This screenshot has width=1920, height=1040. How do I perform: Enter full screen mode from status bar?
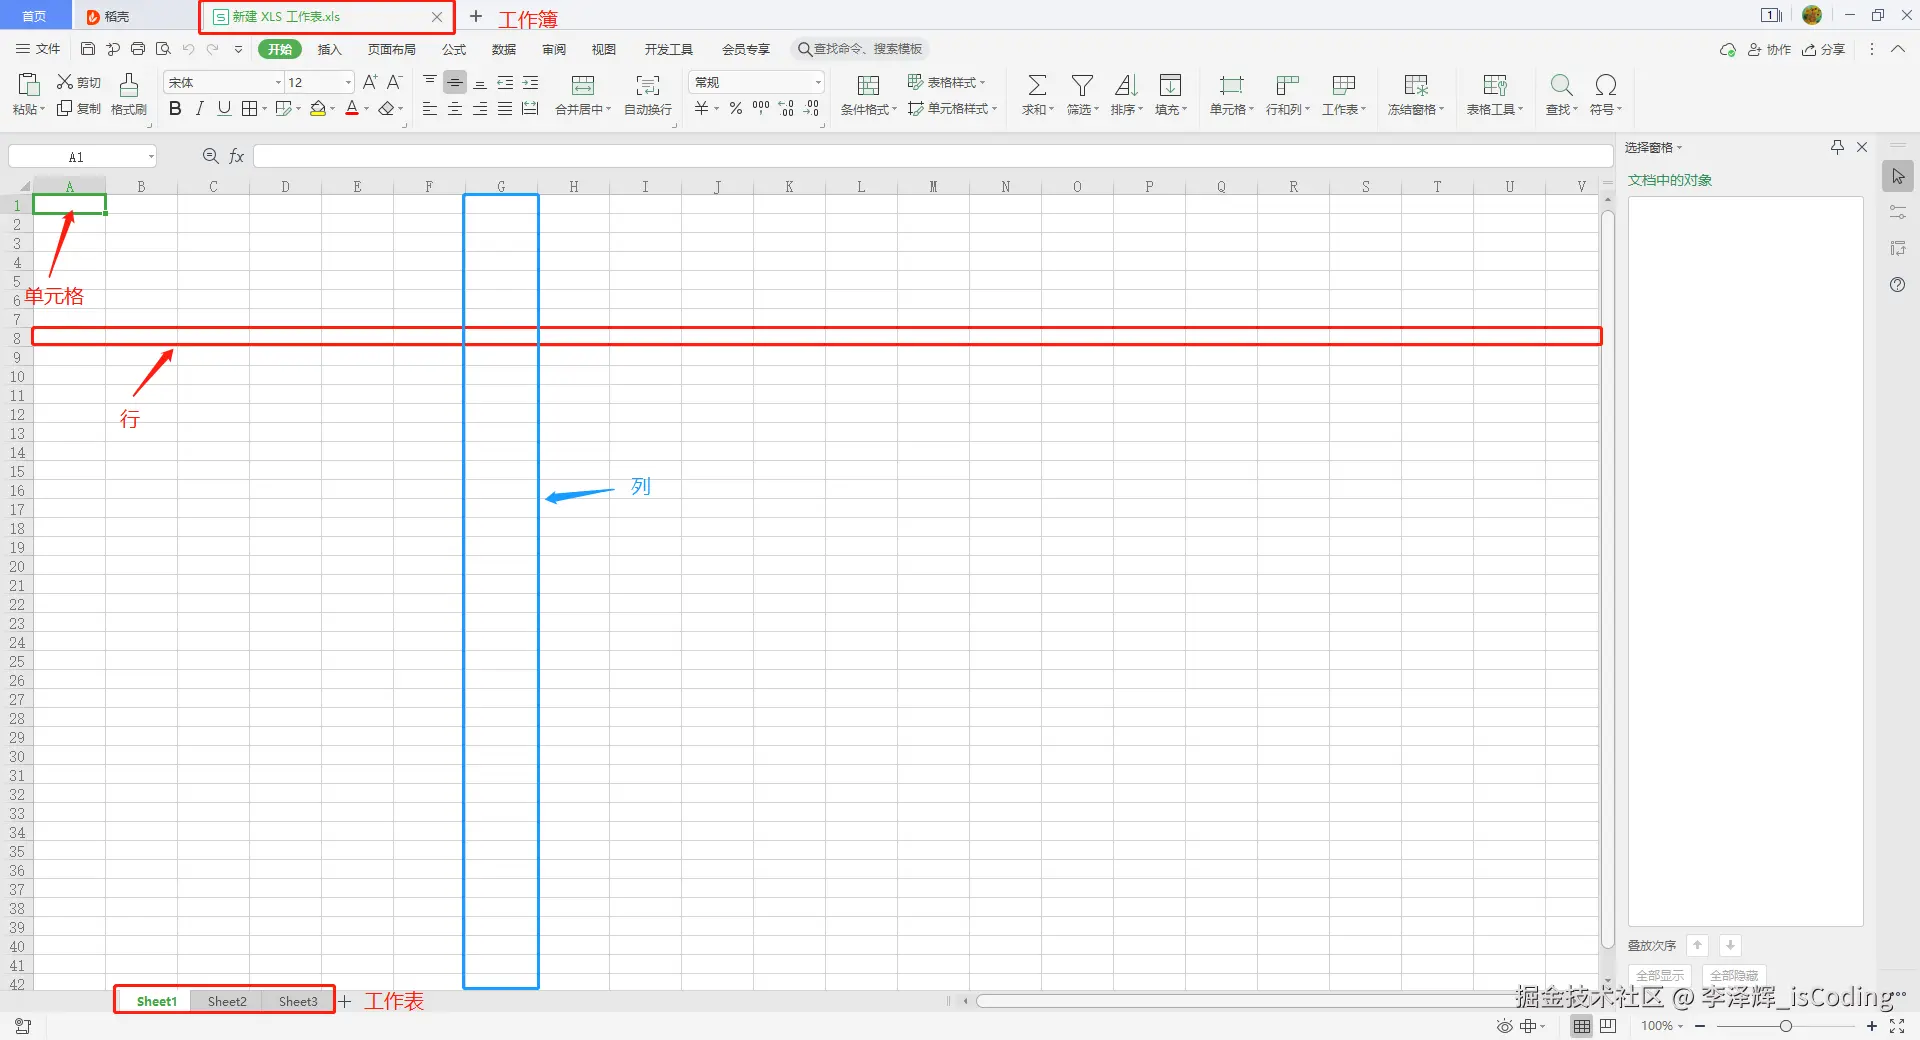click(x=1897, y=1026)
